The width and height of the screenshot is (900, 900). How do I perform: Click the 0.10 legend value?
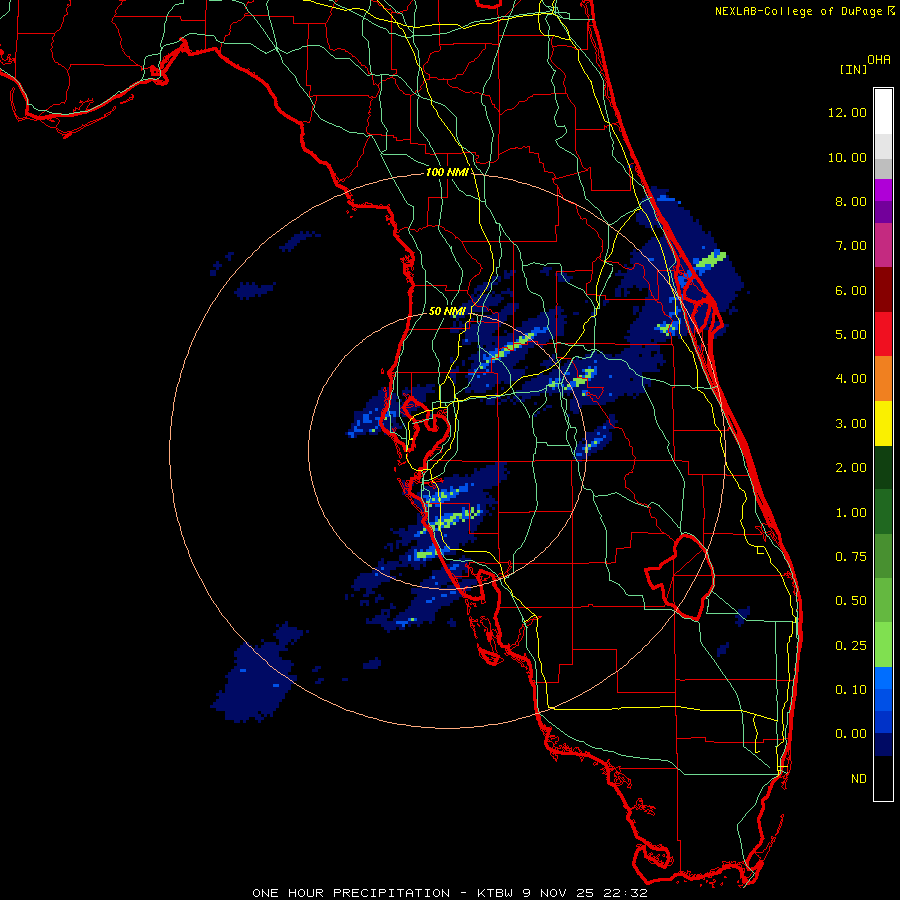click(x=851, y=690)
